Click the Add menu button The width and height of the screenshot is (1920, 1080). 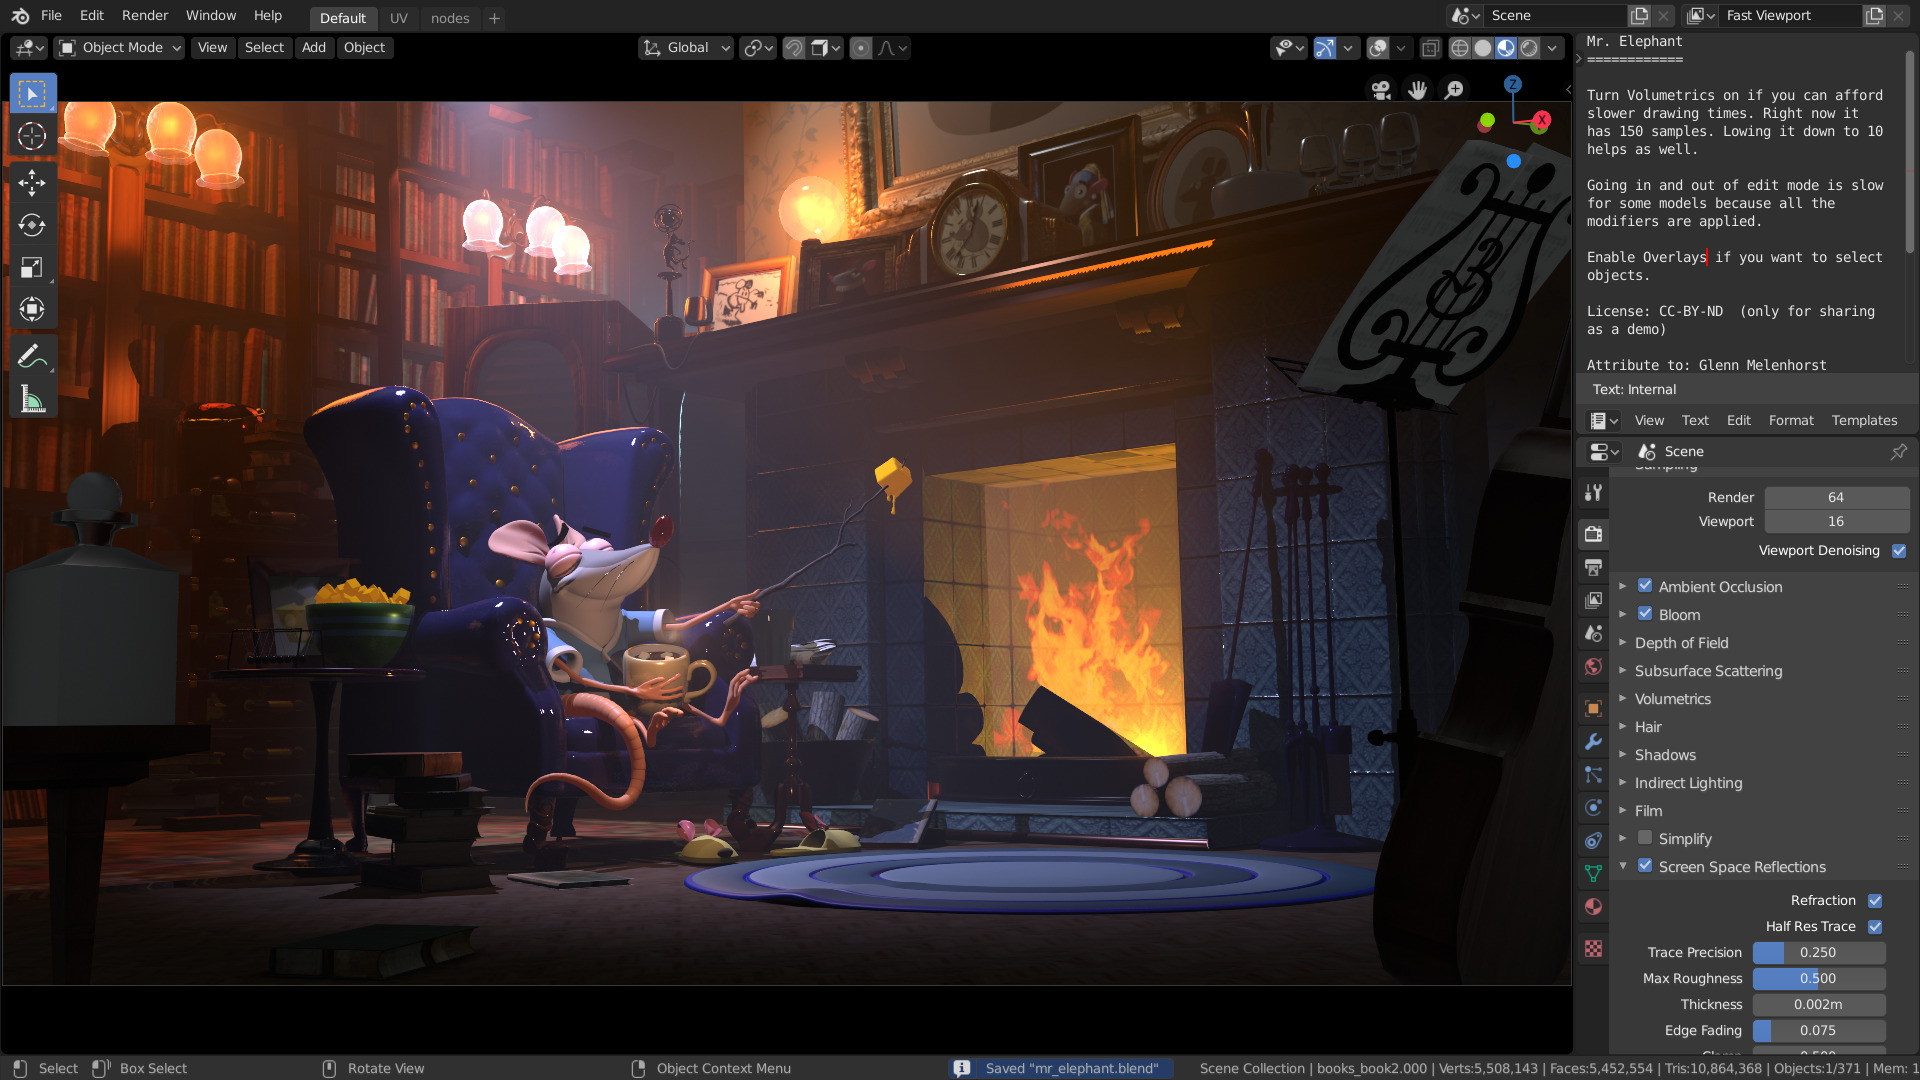[x=314, y=48]
